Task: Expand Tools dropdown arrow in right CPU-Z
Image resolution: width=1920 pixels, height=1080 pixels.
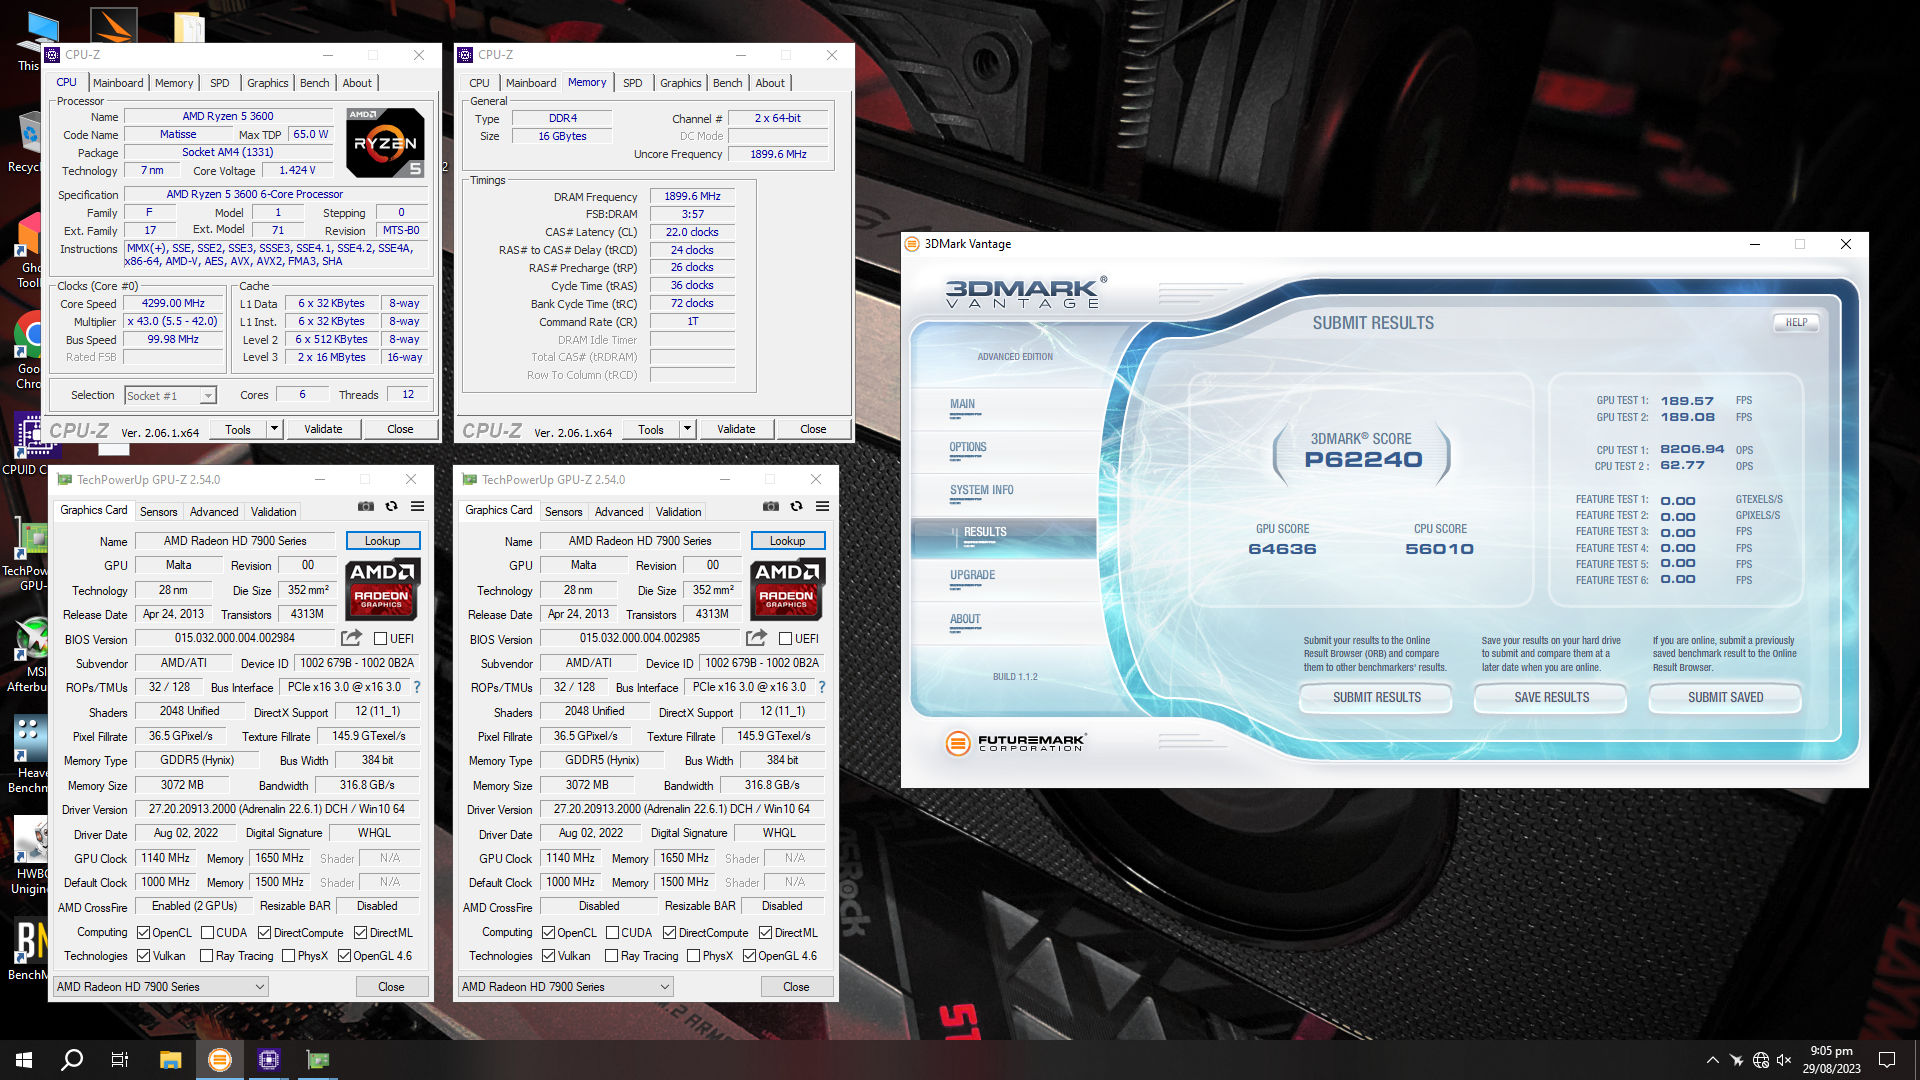Action: [687, 429]
